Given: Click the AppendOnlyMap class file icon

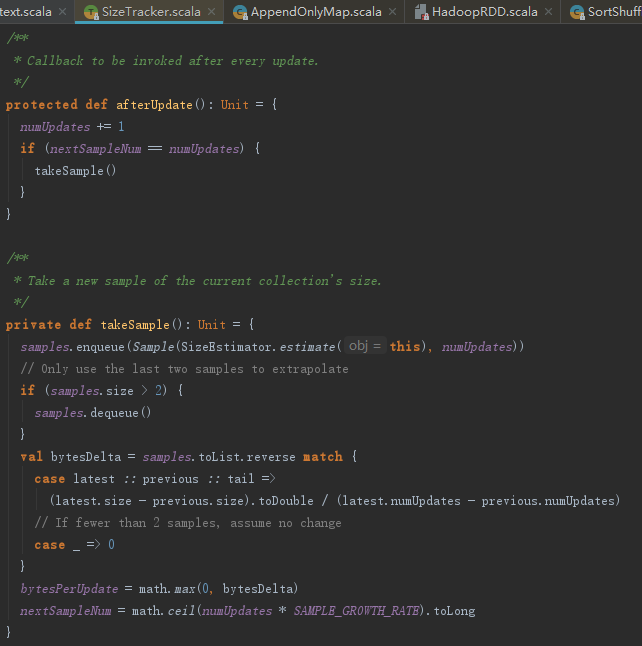Looking at the screenshot, I should click(x=240, y=12).
